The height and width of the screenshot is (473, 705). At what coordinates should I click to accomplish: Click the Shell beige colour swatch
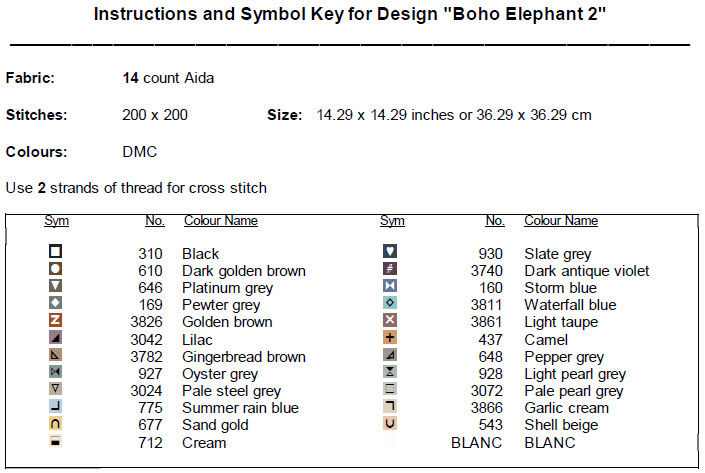click(390, 424)
